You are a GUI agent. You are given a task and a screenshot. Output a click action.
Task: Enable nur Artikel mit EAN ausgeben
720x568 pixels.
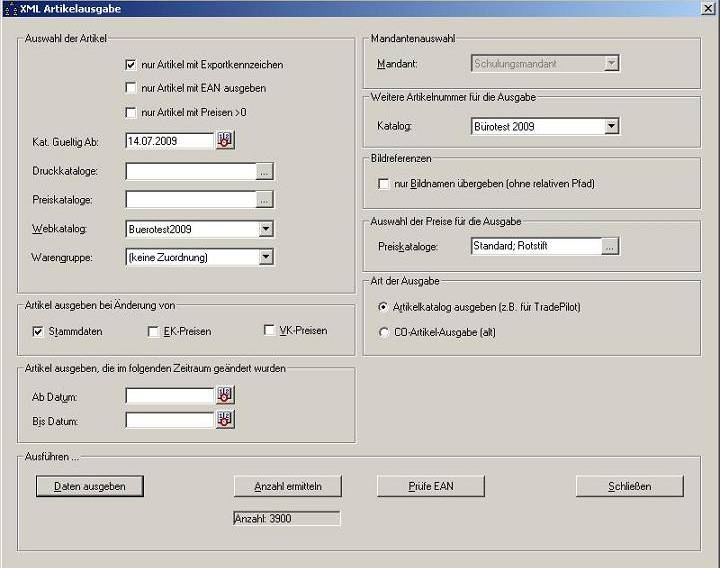pos(131,88)
